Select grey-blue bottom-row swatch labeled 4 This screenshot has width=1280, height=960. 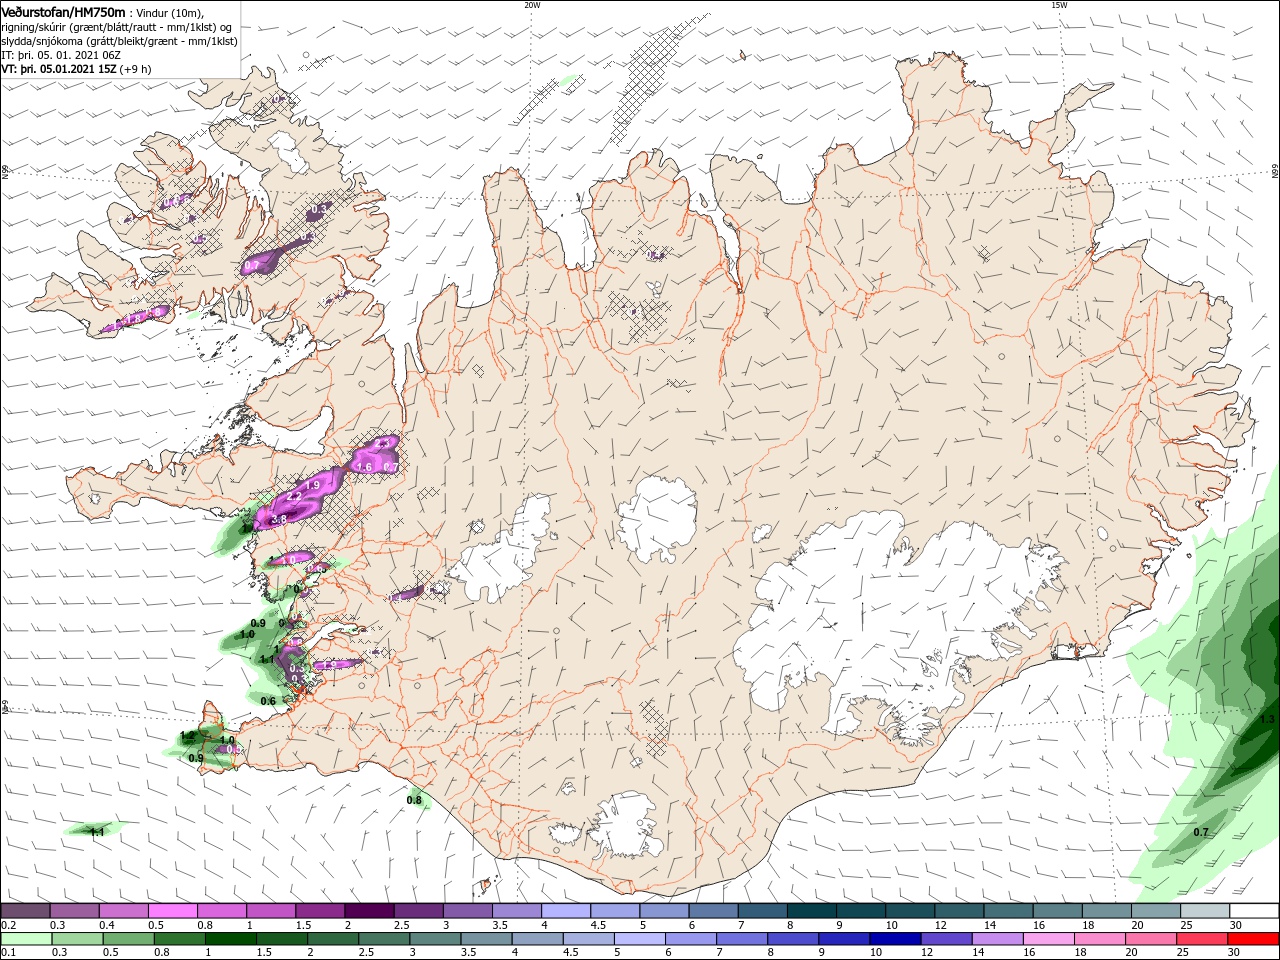click(x=537, y=939)
